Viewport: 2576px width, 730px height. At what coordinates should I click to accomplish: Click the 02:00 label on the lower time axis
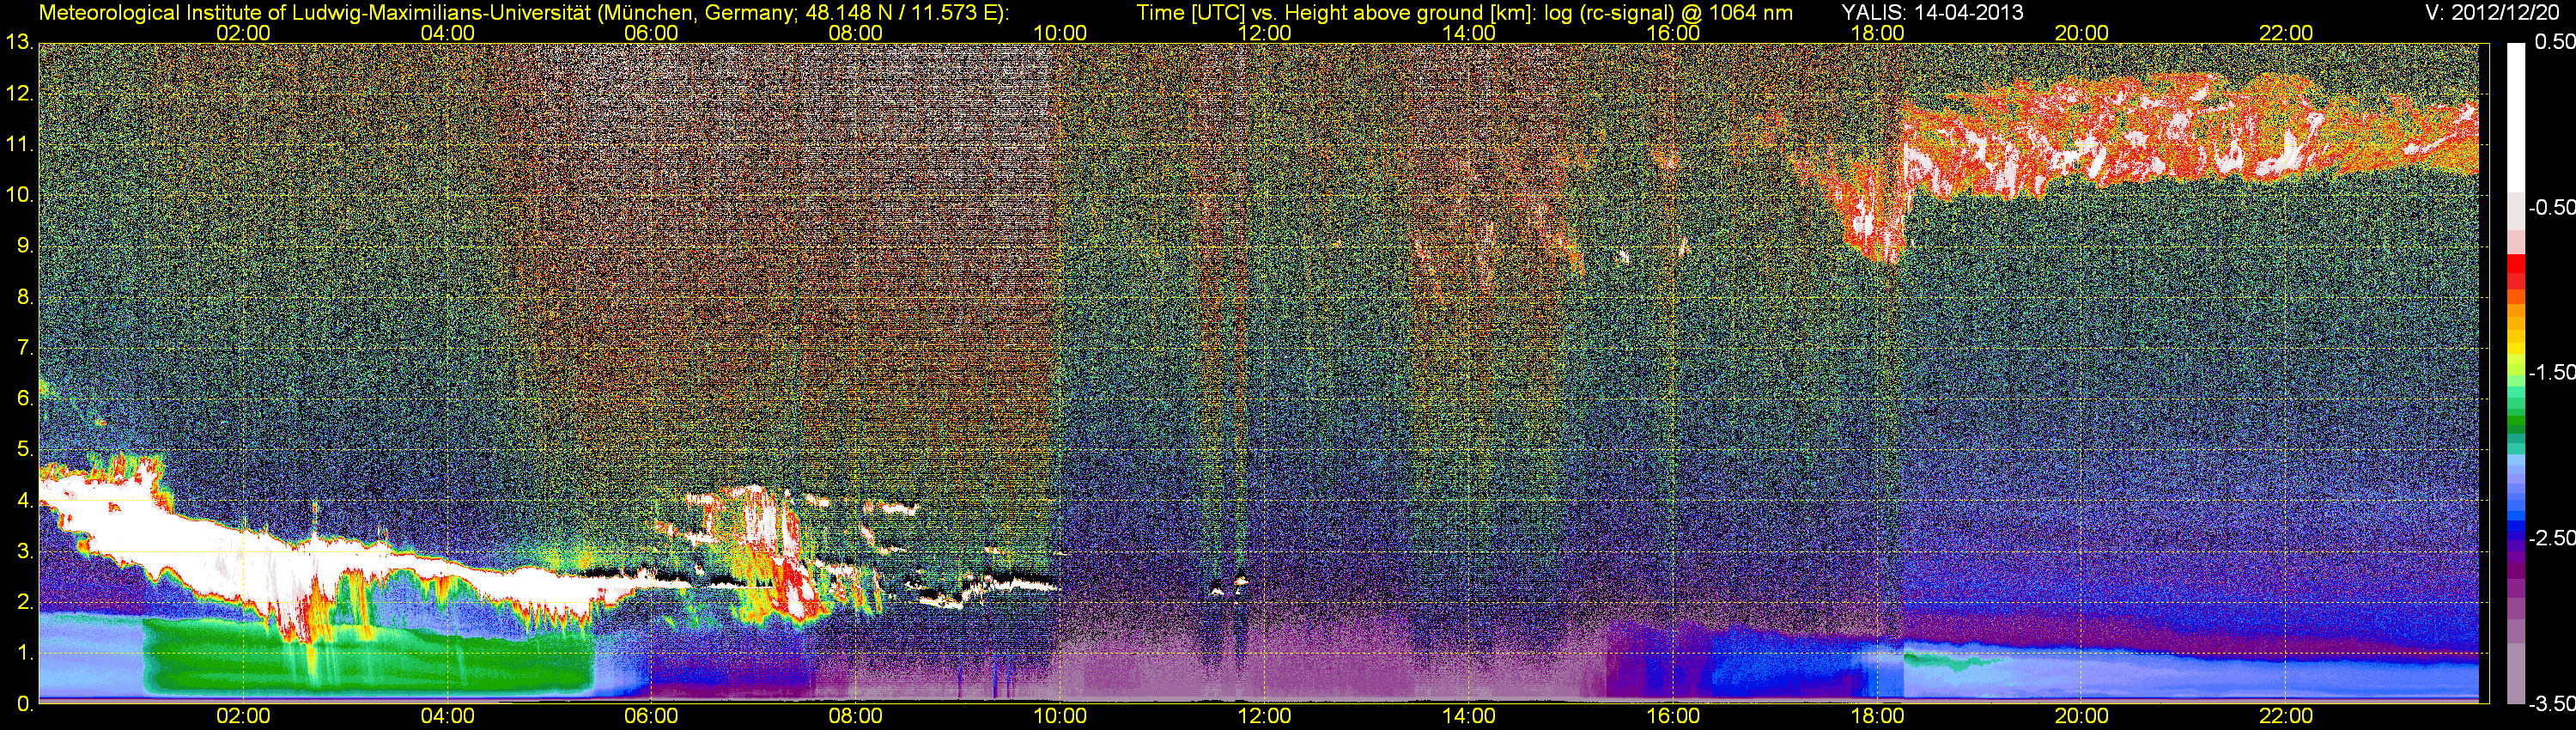[243, 716]
